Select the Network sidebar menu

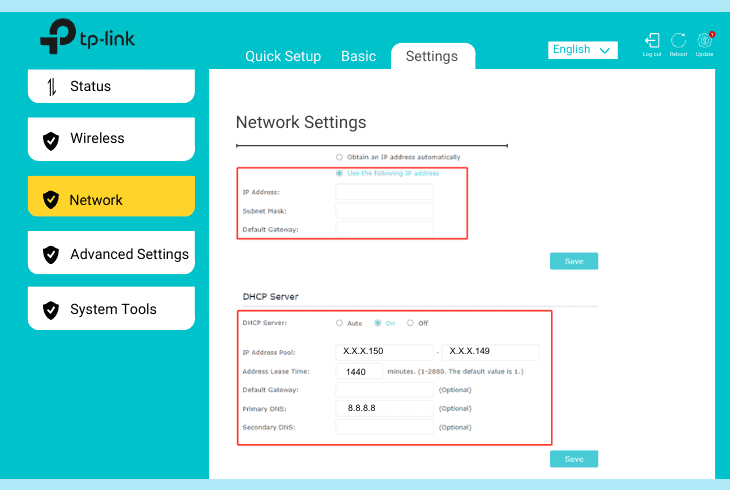point(111,196)
